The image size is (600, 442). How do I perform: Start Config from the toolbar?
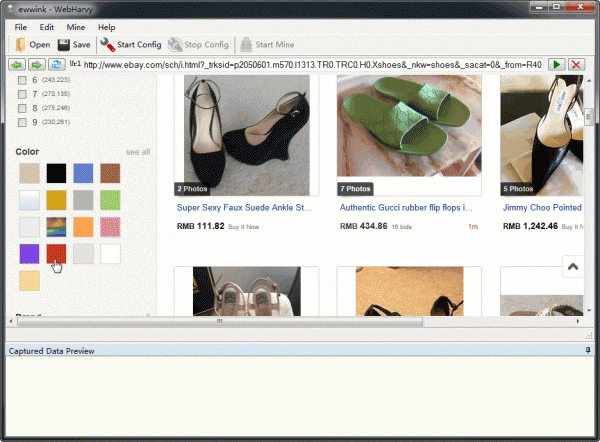point(131,45)
